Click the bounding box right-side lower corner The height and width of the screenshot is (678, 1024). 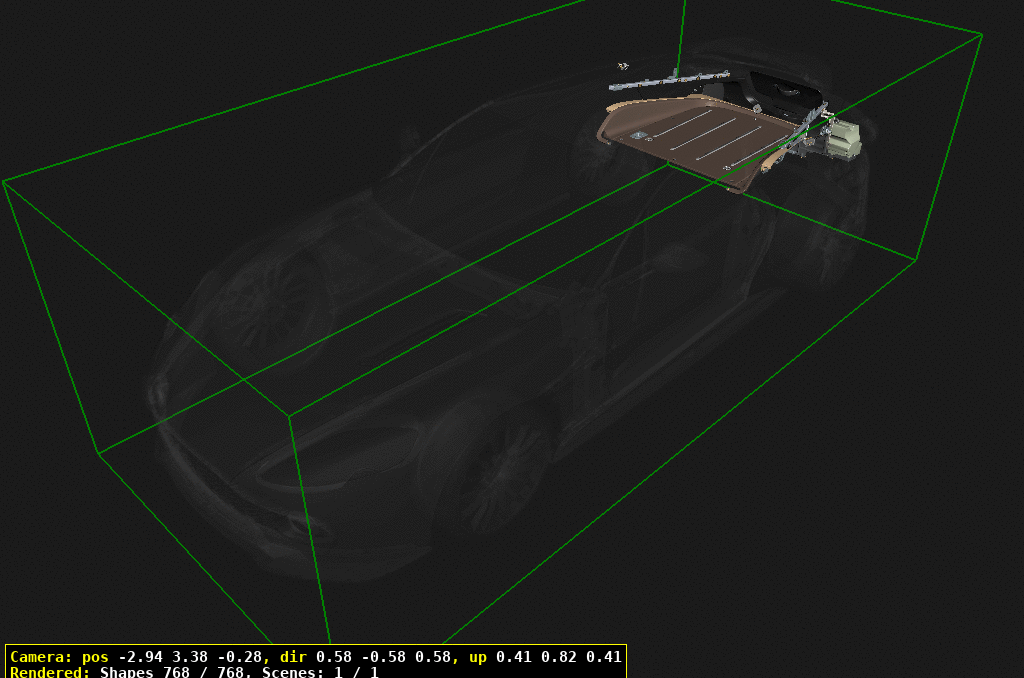[x=916, y=260]
